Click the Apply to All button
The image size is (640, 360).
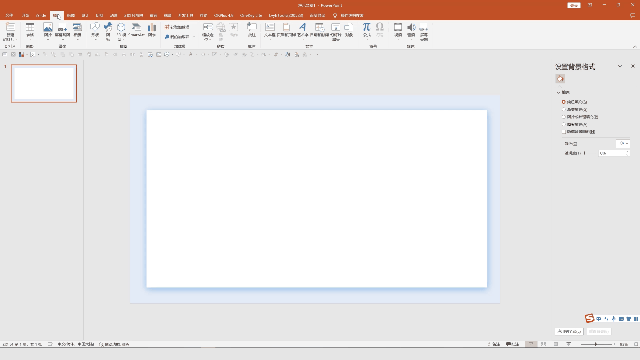[x=569, y=331]
